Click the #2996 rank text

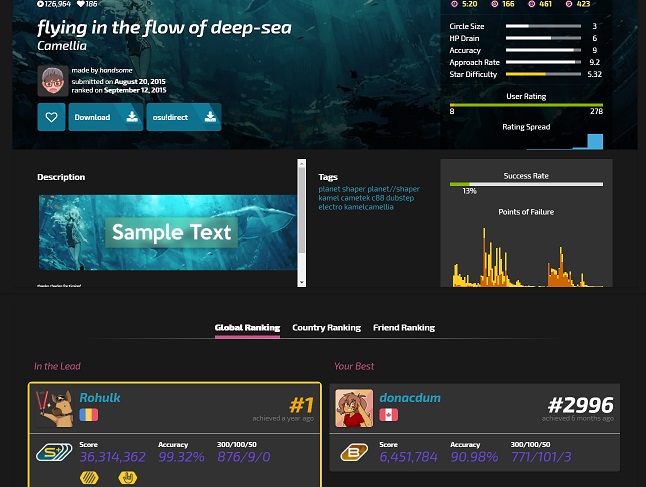(580, 405)
